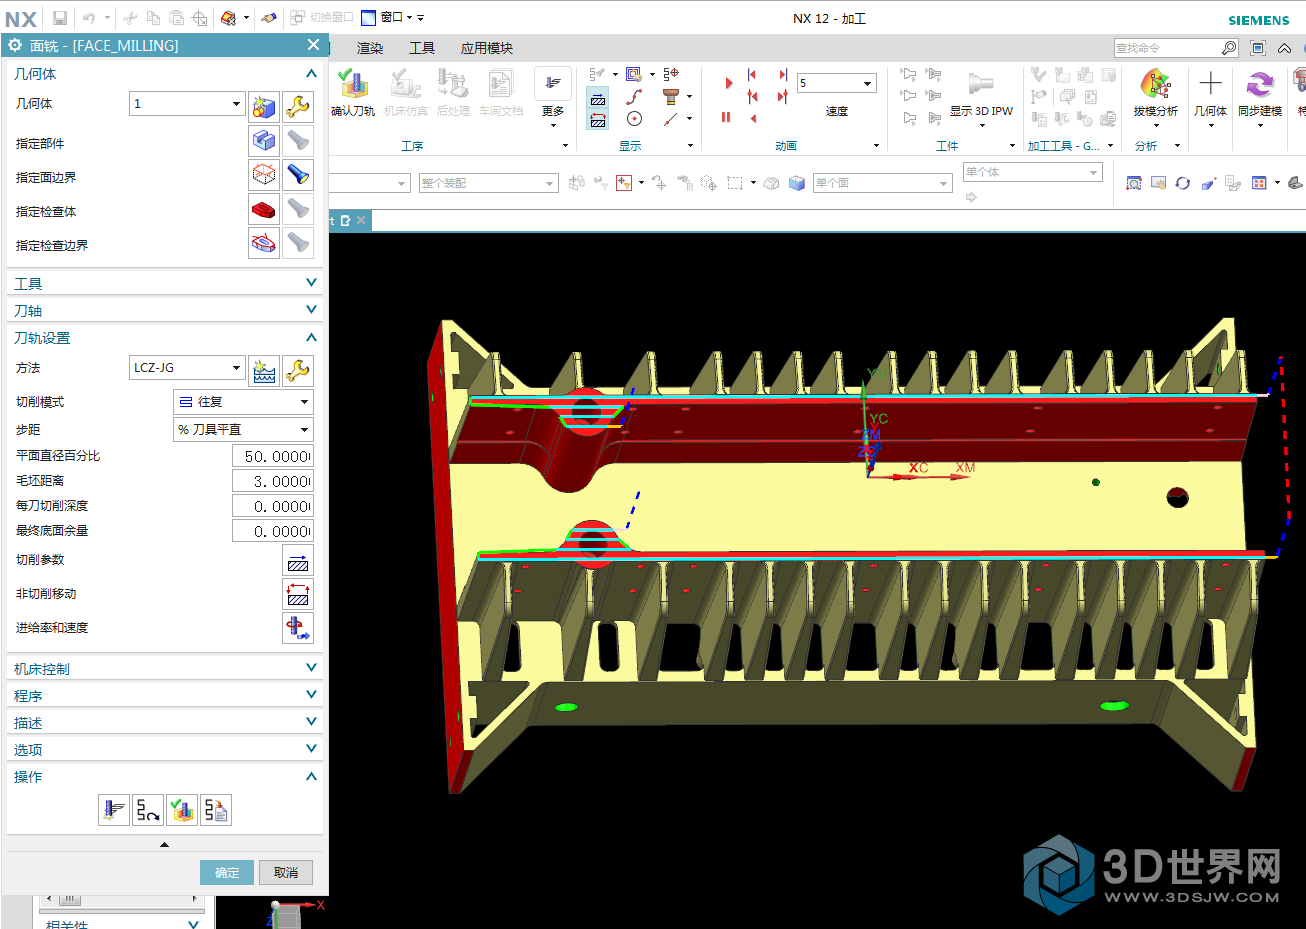Viewport: 1306px width, 929px height.
Task: Open the 切削参数 cutting parameters dialog
Action: pos(298,560)
